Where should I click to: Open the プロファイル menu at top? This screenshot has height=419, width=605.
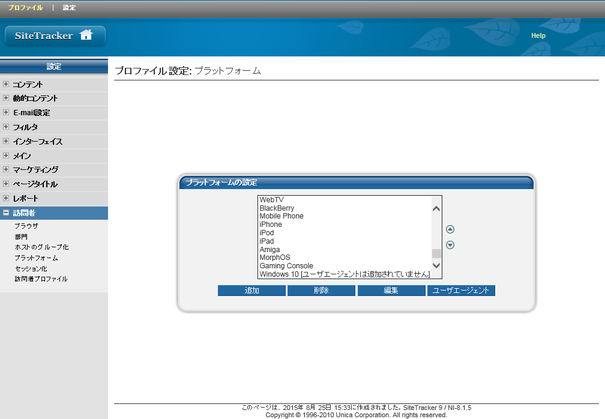point(25,7)
